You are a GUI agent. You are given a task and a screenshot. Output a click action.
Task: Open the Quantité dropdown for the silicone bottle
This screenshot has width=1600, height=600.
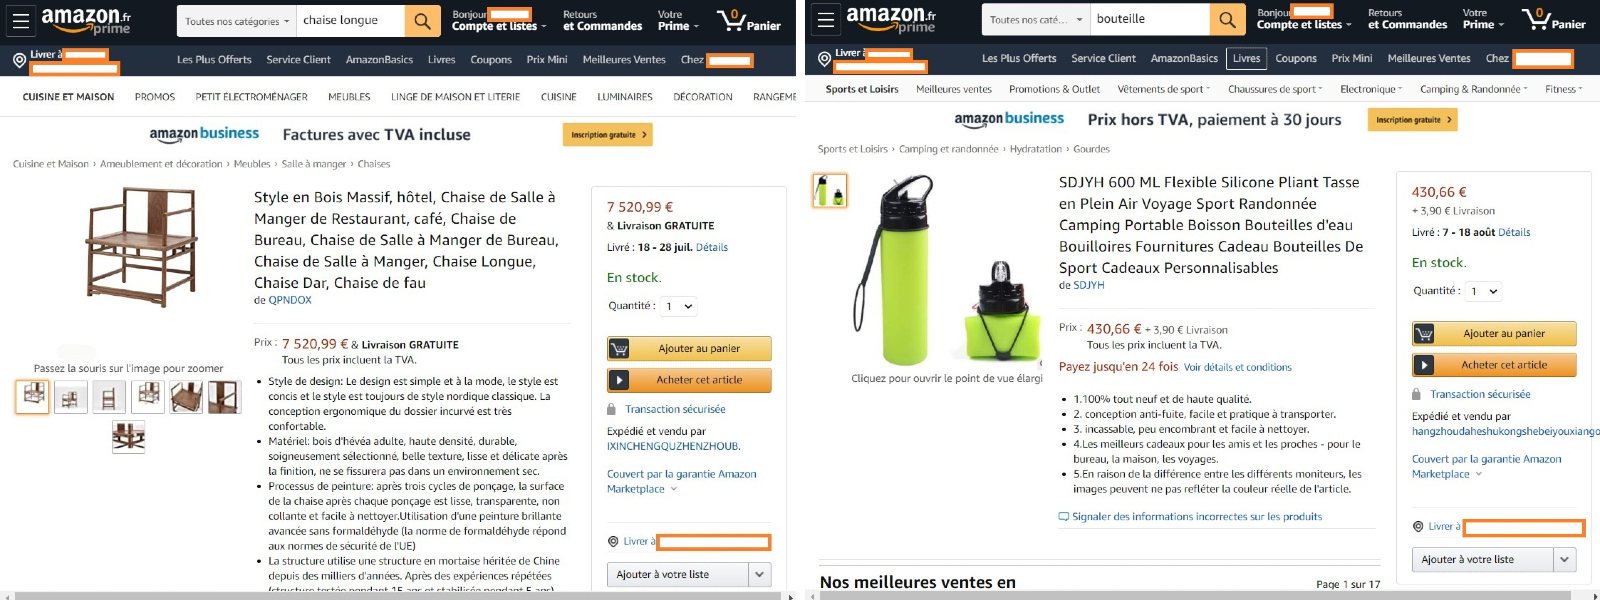point(1483,292)
